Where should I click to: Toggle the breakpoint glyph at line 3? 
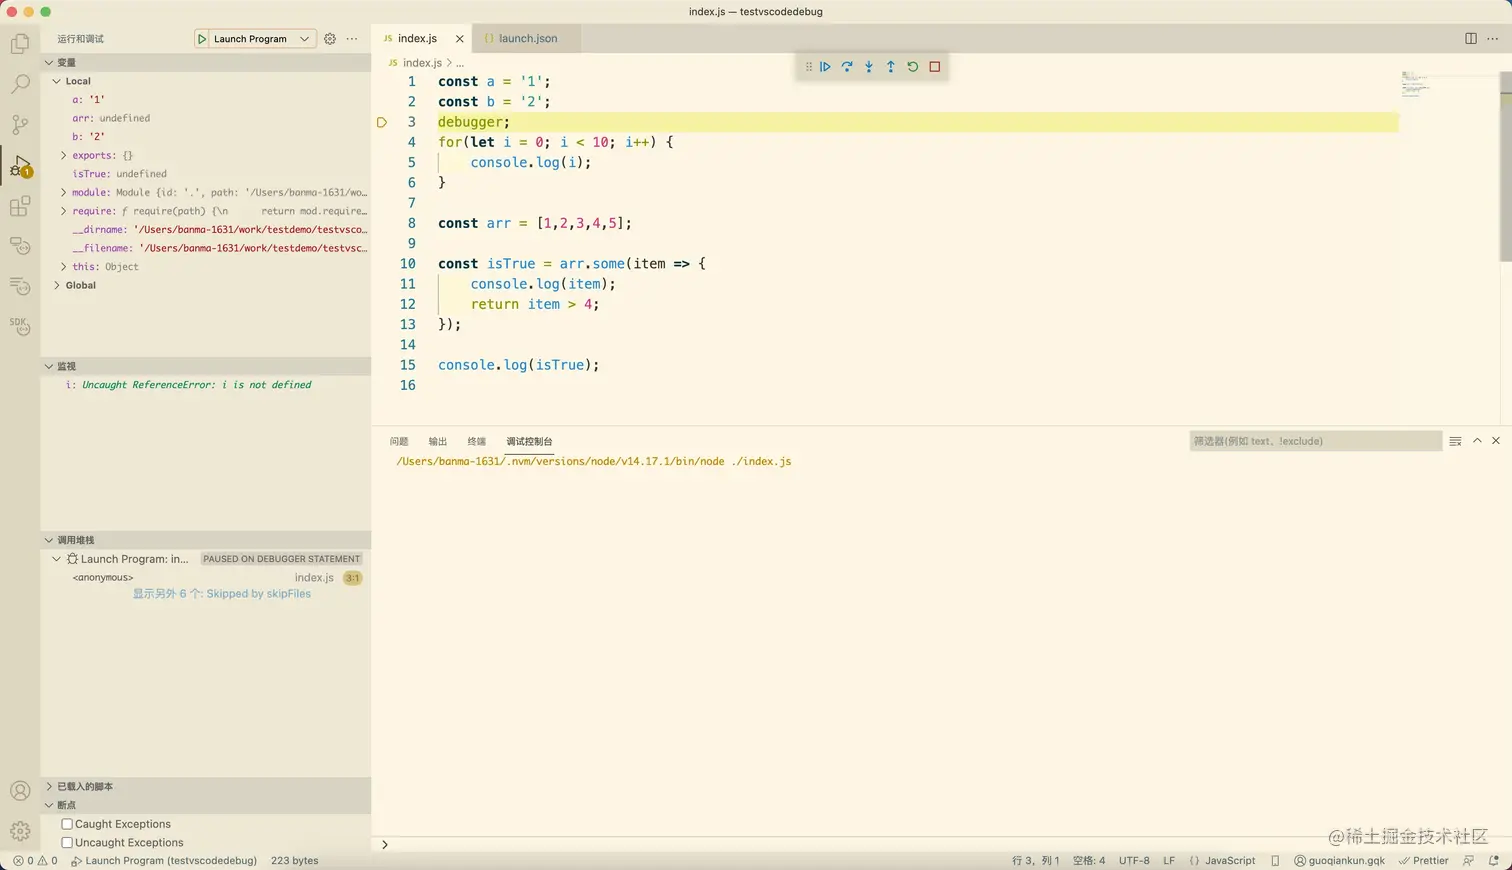point(382,122)
